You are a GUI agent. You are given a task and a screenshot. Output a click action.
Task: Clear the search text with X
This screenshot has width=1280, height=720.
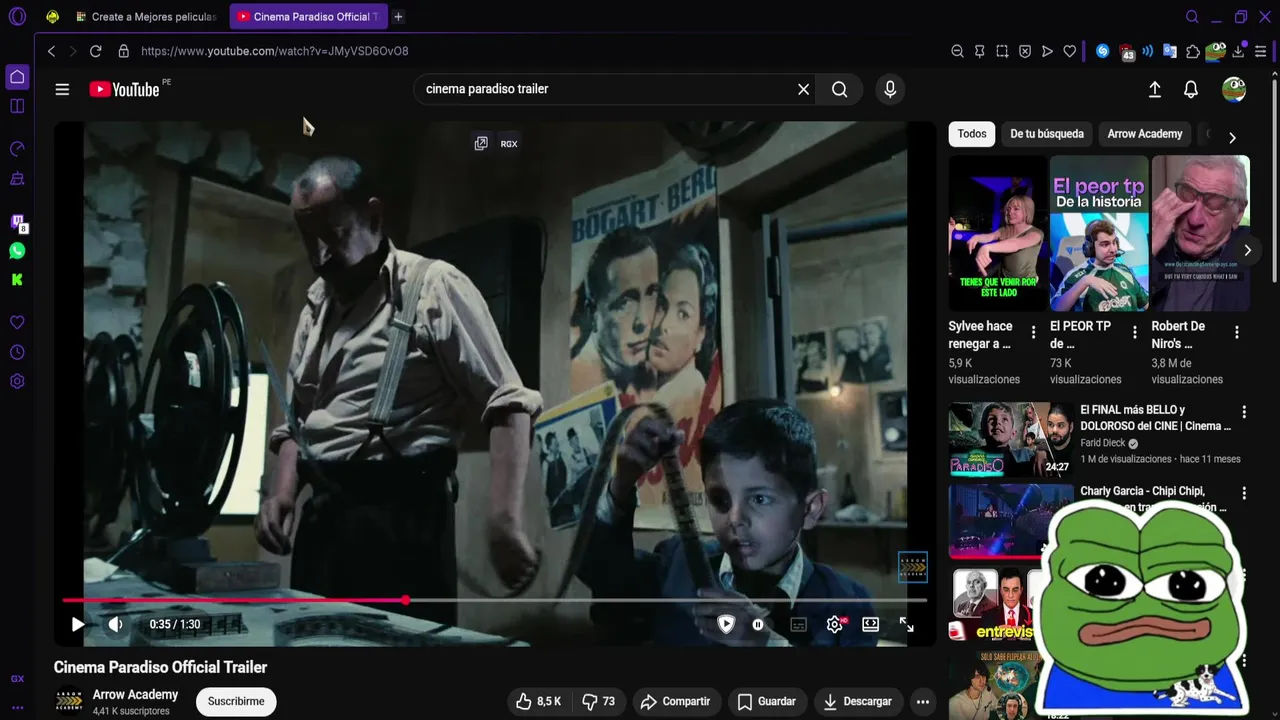803,89
